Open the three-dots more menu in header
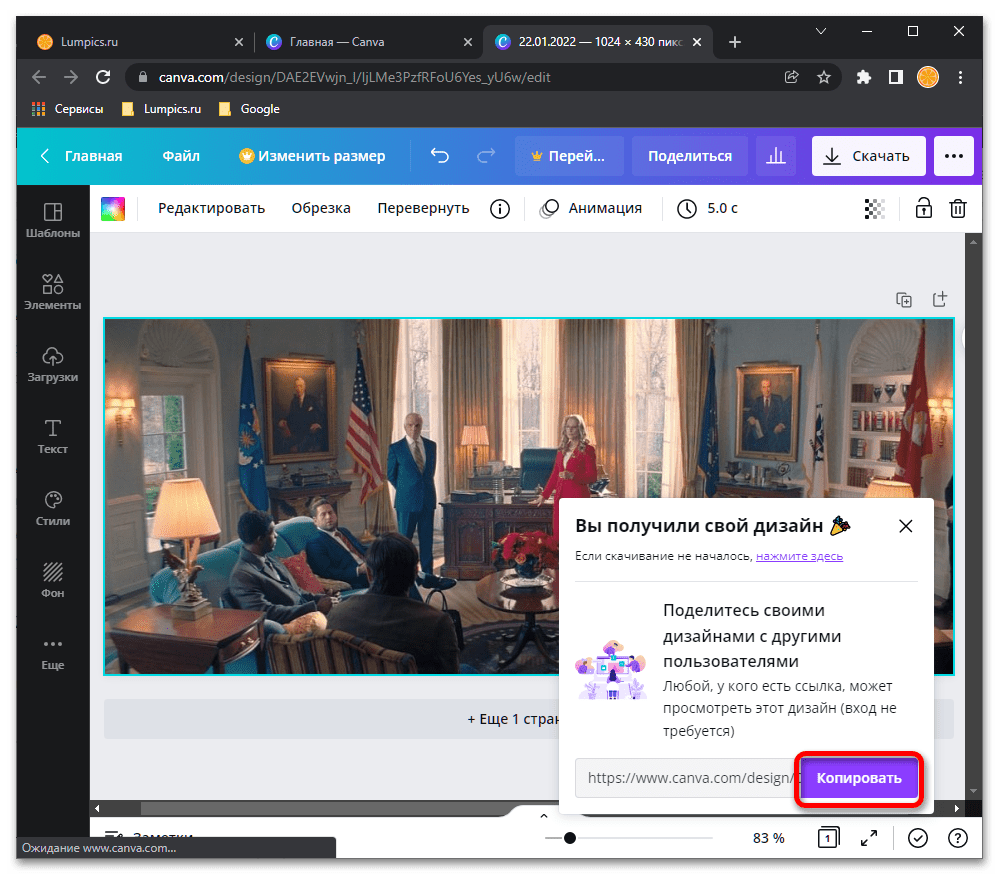Screen dimensions: 999x875 [954, 155]
